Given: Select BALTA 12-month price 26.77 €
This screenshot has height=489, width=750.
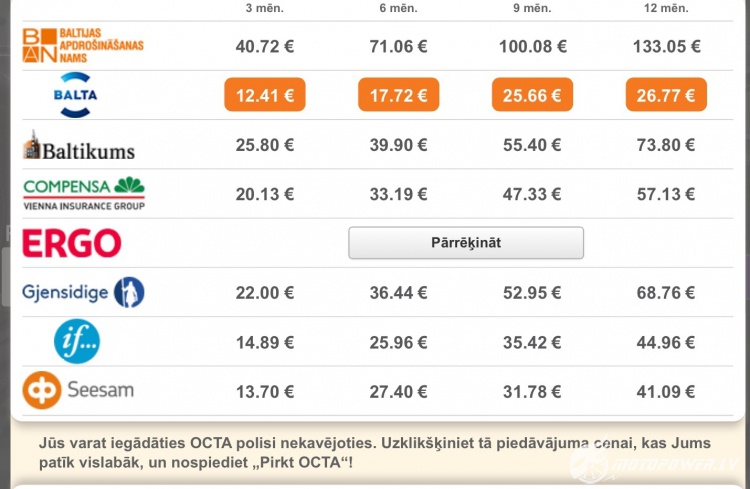Looking at the screenshot, I should (666, 95).
